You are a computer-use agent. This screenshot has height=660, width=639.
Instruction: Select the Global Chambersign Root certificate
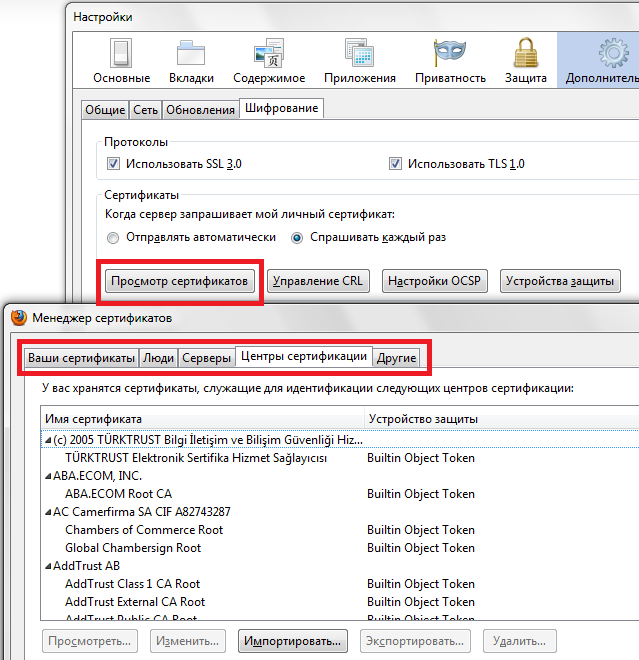[x=133, y=548]
